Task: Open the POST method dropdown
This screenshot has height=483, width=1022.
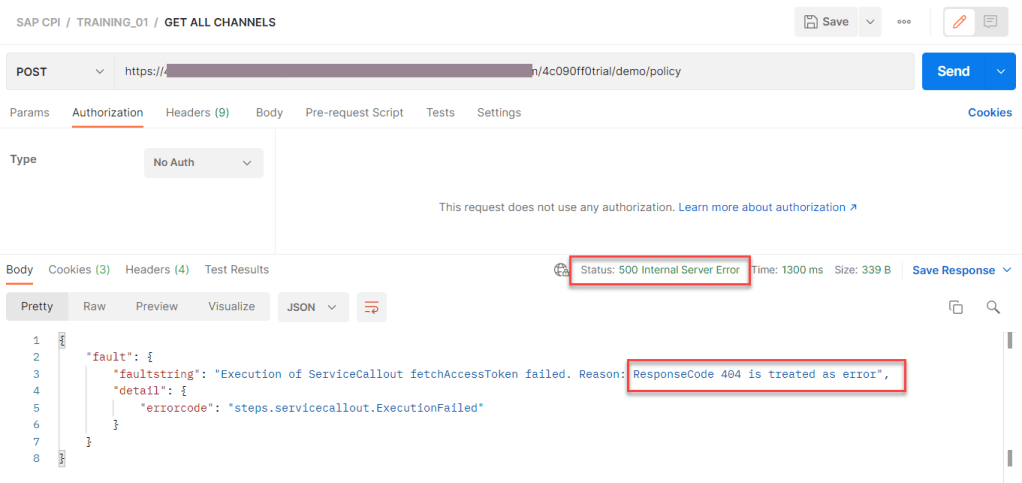Action: point(60,72)
